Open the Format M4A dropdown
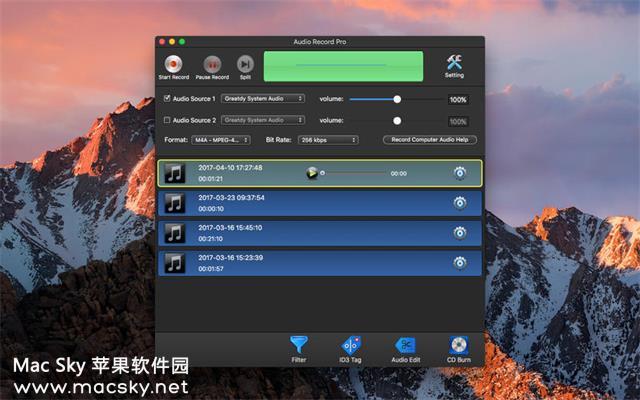Image resolution: width=640 pixels, height=400 pixels. click(x=221, y=140)
